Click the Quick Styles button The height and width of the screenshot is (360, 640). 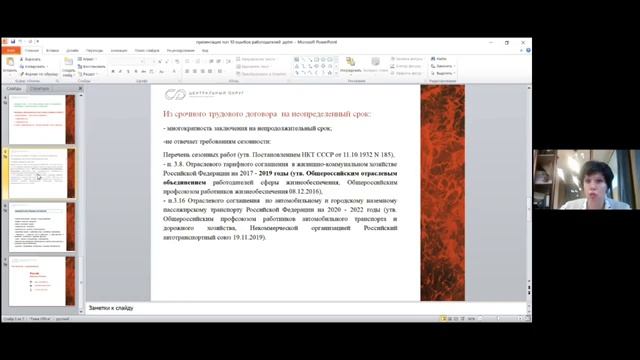pyautogui.click(x=376, y=65)
